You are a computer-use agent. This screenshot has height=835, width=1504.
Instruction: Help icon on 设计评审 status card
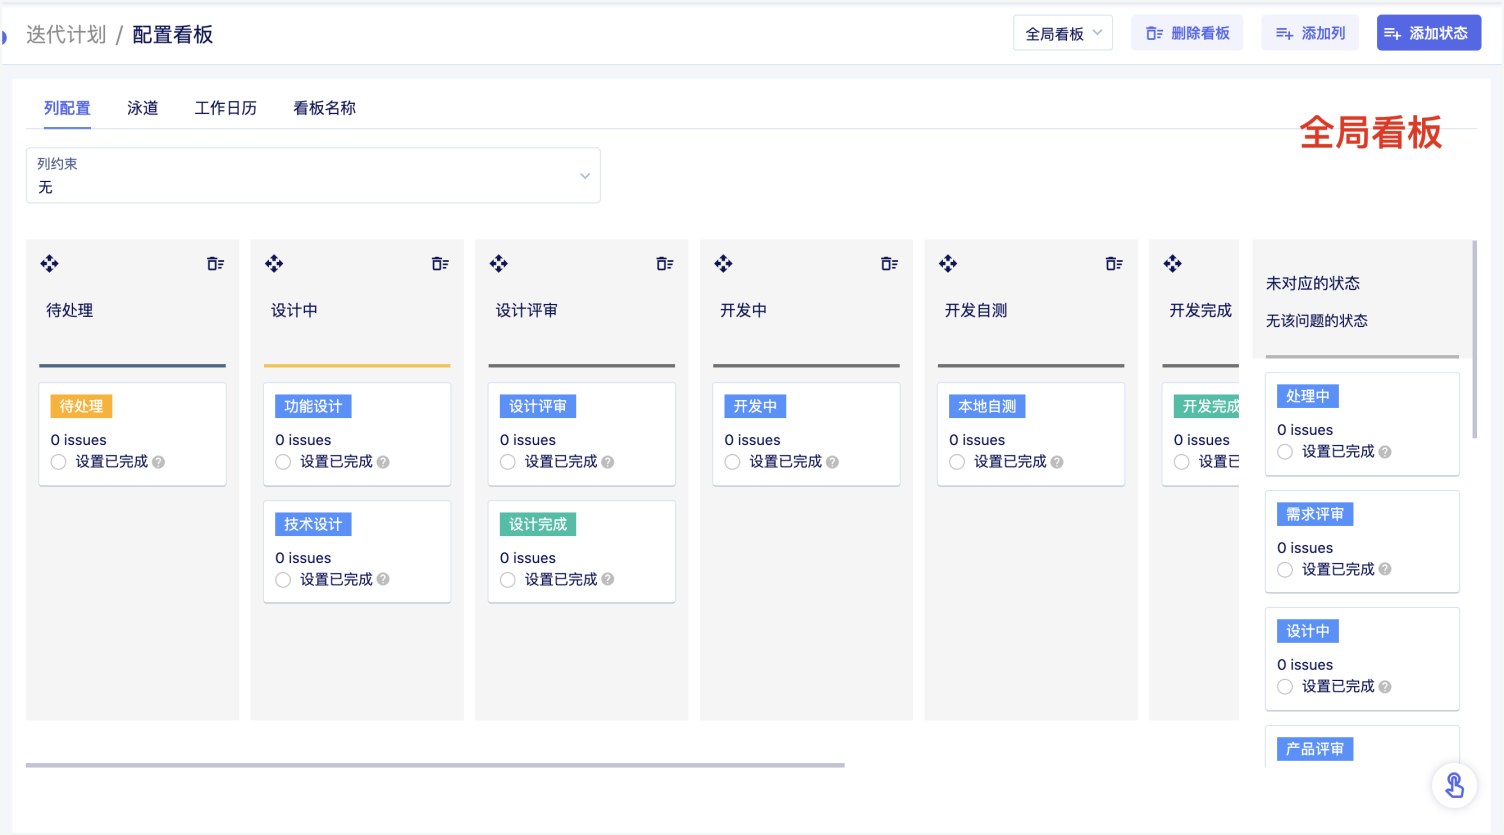coord(608,462)
